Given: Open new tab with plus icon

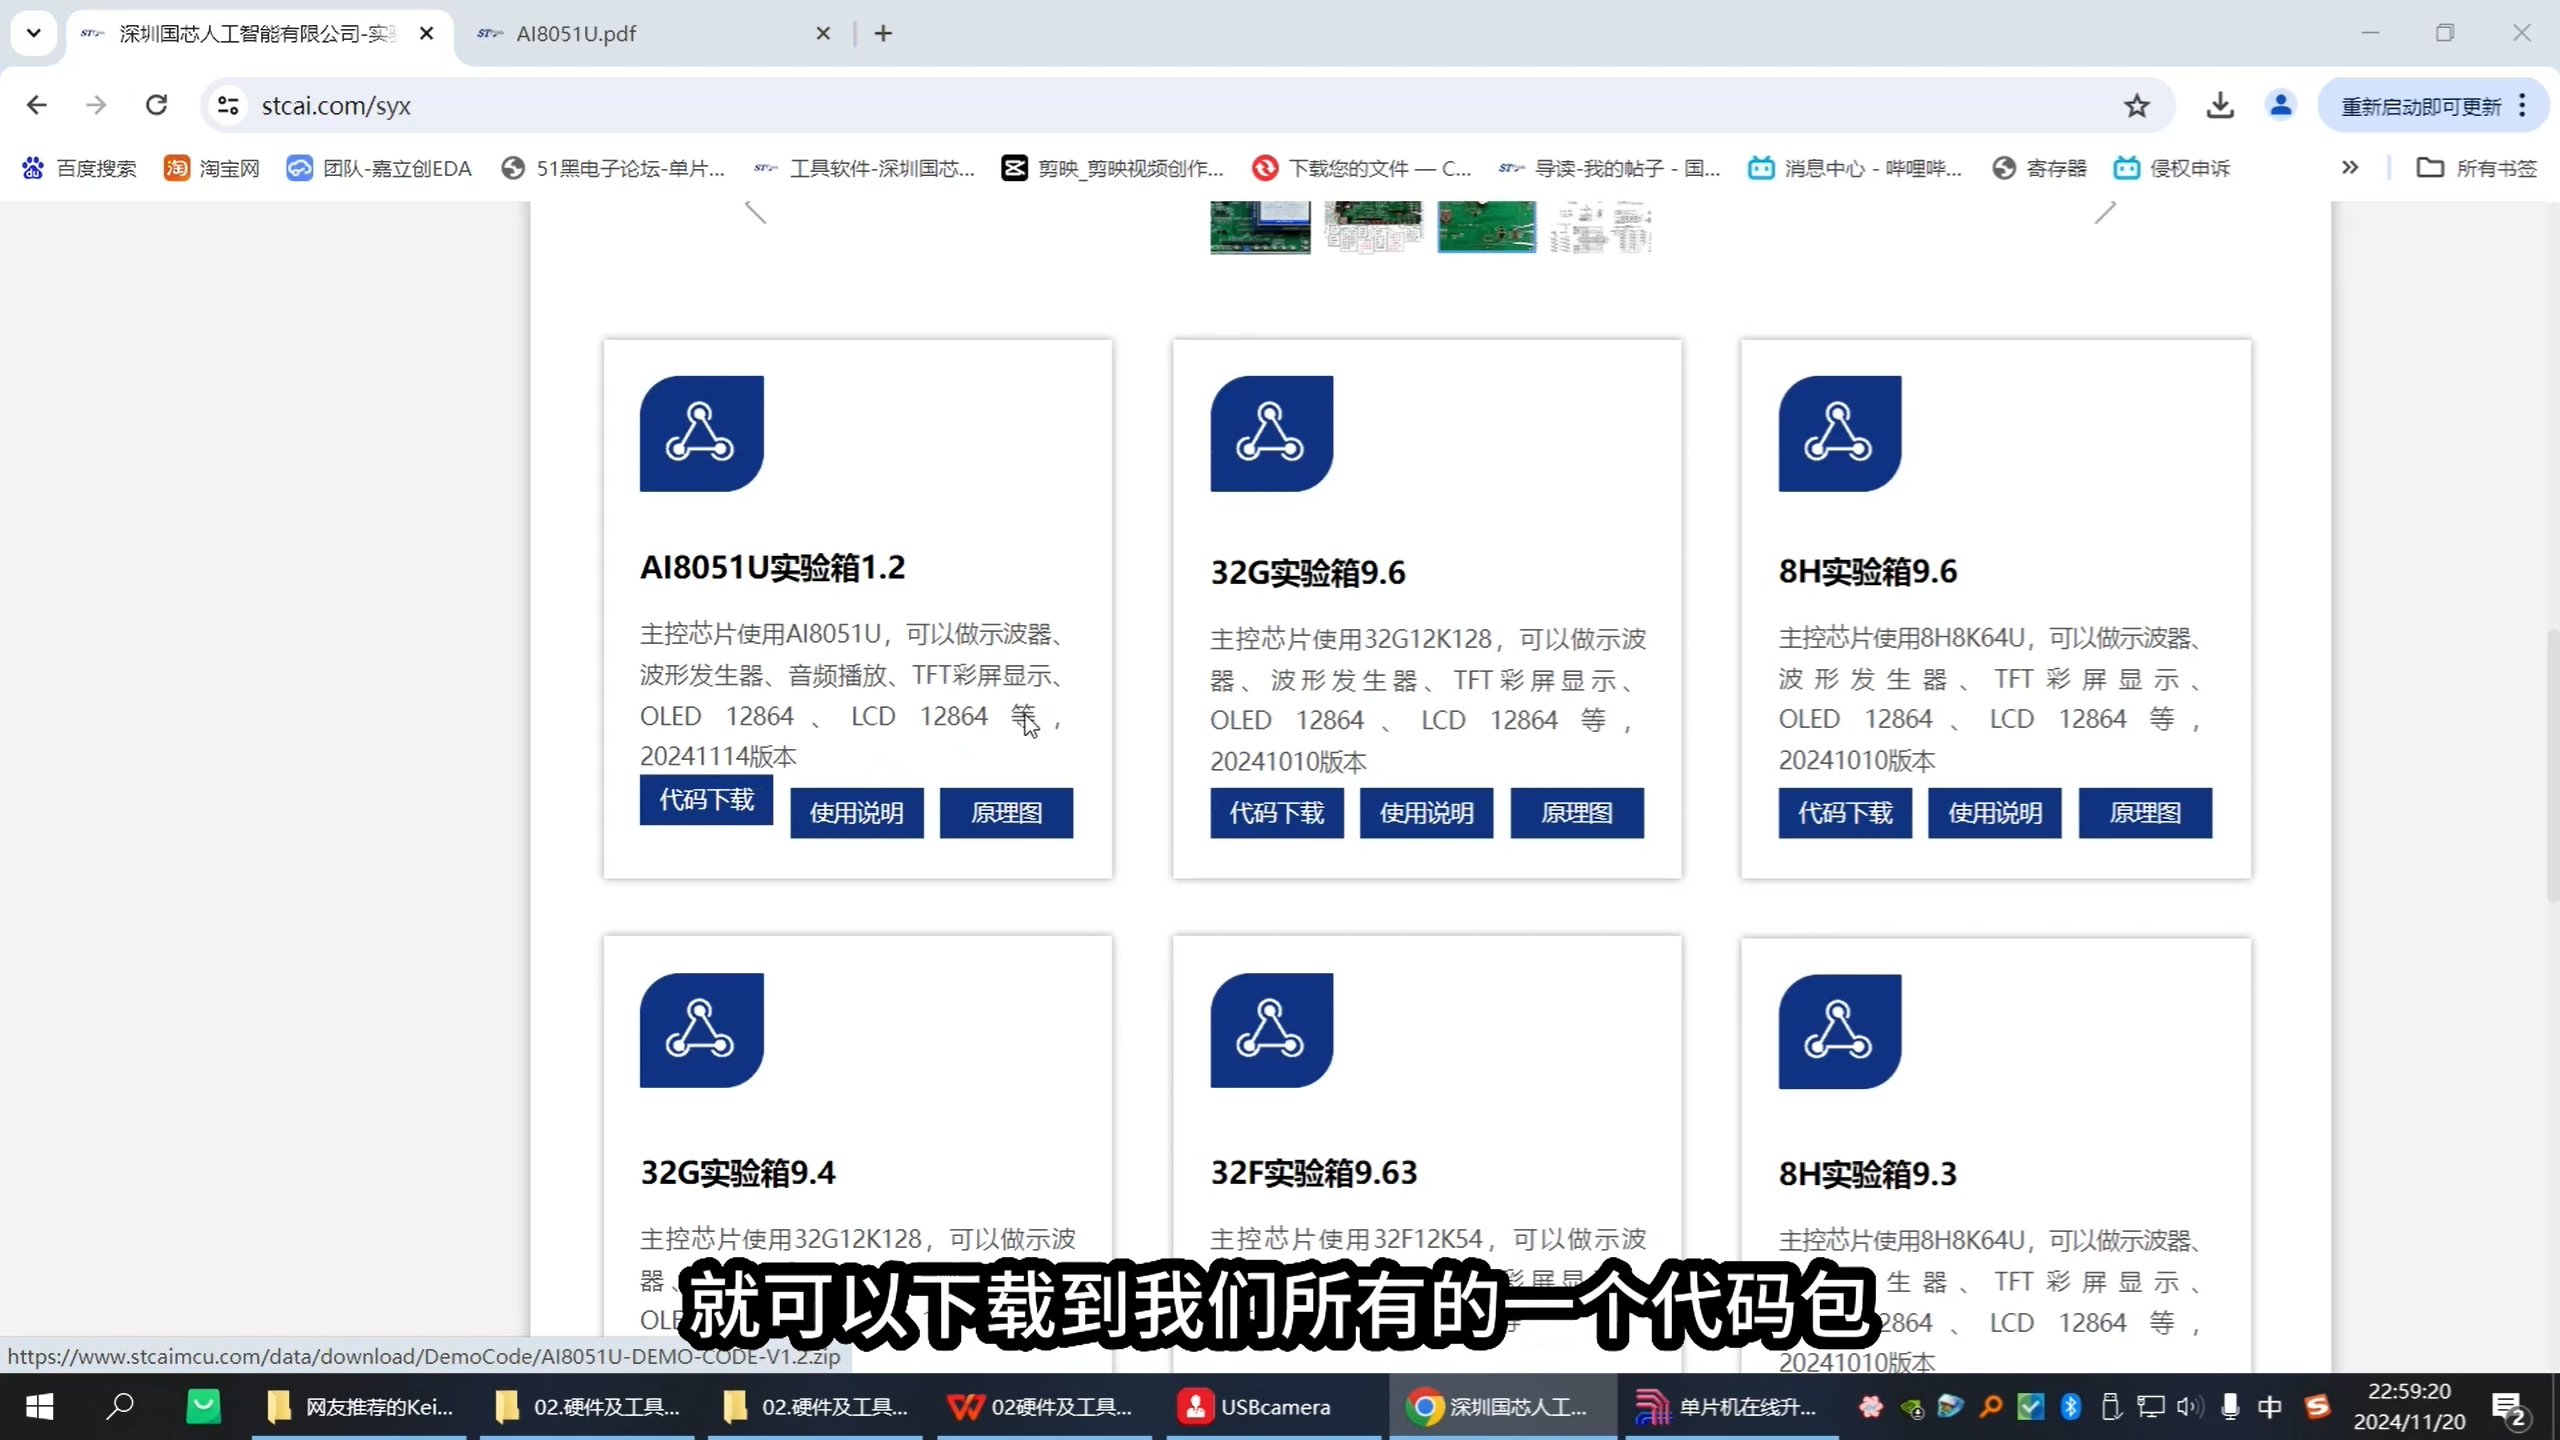Looking at the screenshot, I should tap(883, 34).
